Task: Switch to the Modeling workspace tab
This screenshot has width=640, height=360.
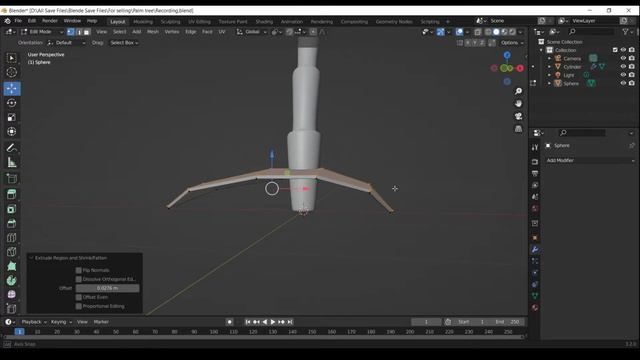Action: [x=143, y=22]
